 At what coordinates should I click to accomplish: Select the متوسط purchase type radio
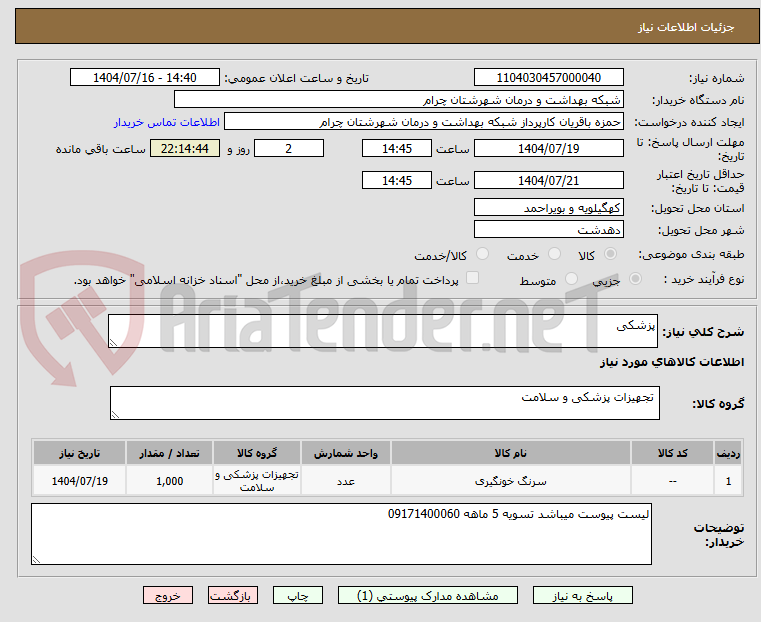coord(572,278)
